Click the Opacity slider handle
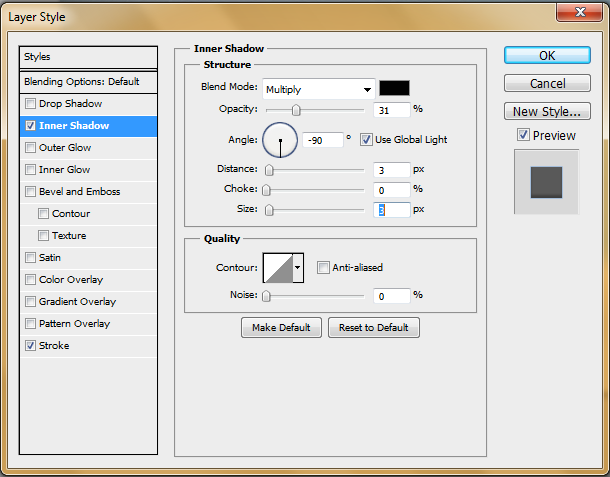The width and height of the screenshot is (610, 477). [x=296, y=109]
